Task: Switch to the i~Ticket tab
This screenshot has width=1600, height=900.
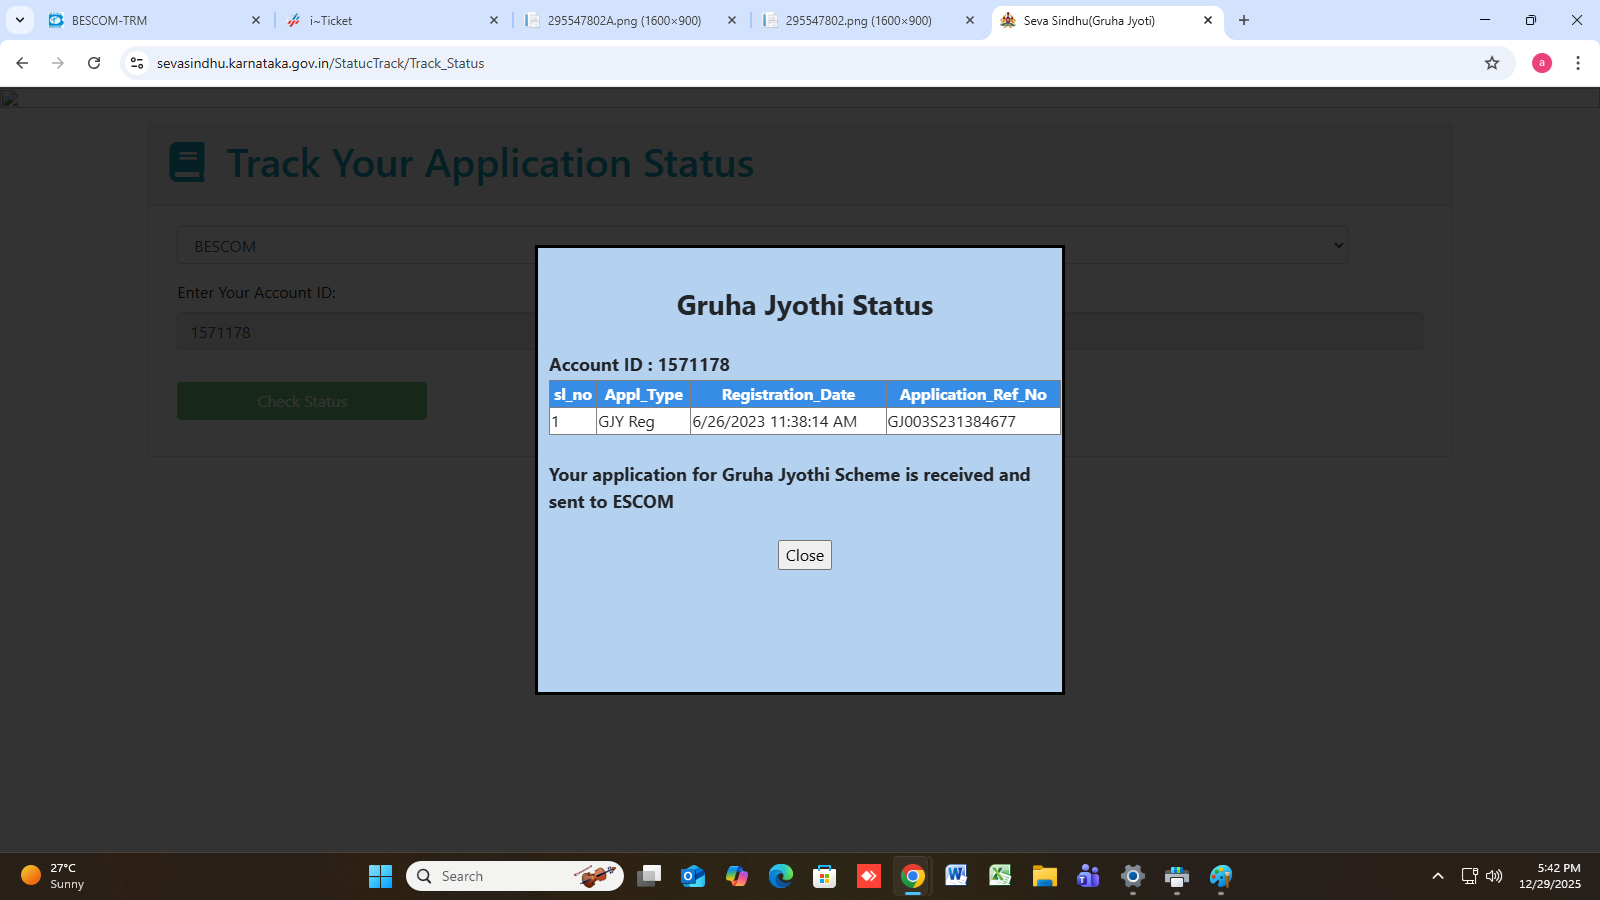Action: click(x=390, y=20)
